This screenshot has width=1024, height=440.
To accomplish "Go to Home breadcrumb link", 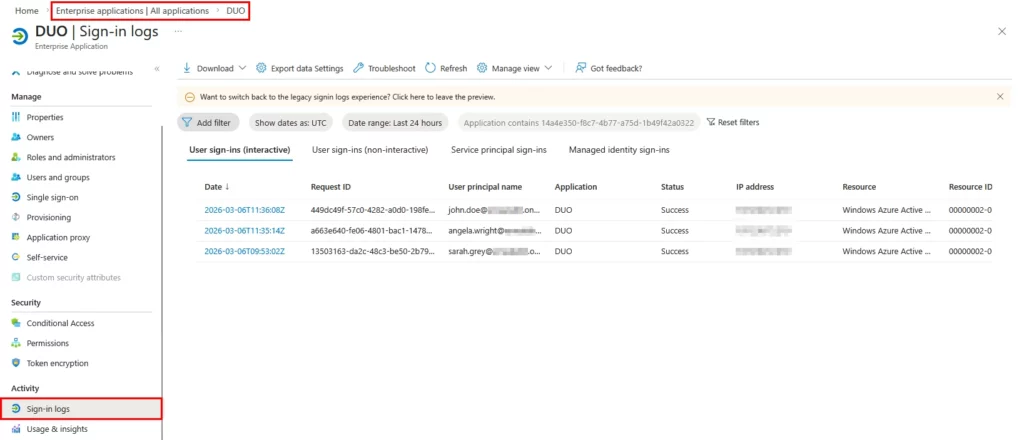I will point(27,11).
